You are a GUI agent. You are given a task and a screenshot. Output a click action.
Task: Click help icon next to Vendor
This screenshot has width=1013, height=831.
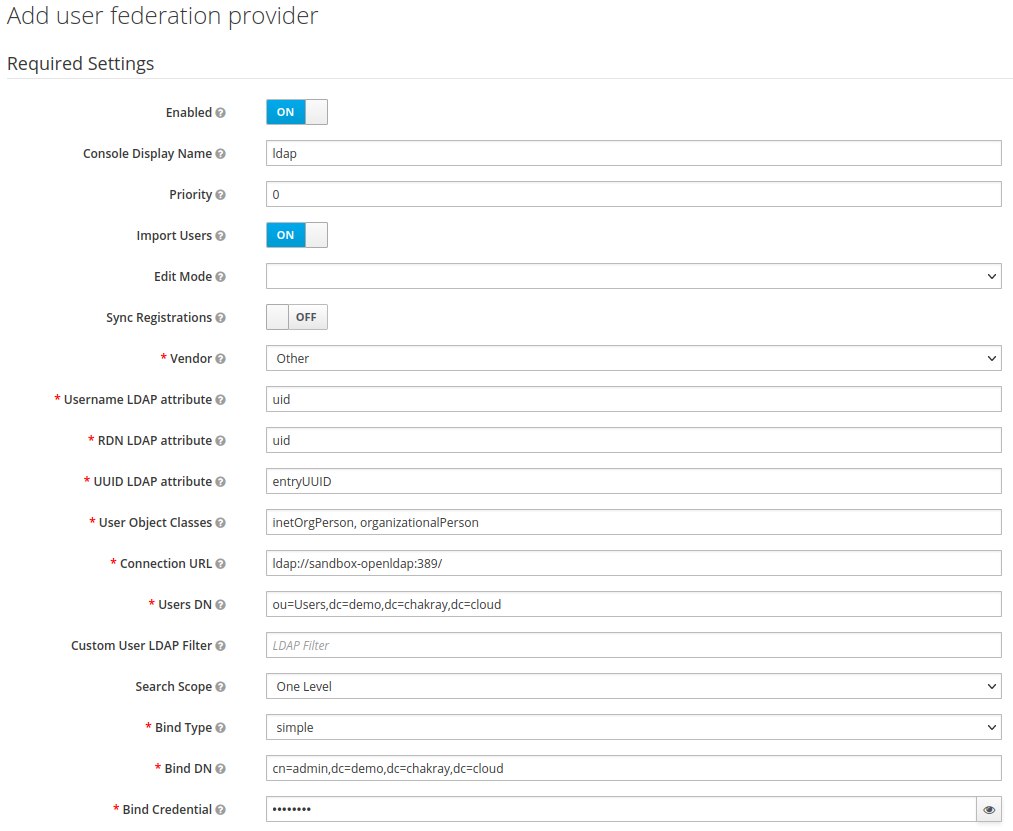[220, 359]
